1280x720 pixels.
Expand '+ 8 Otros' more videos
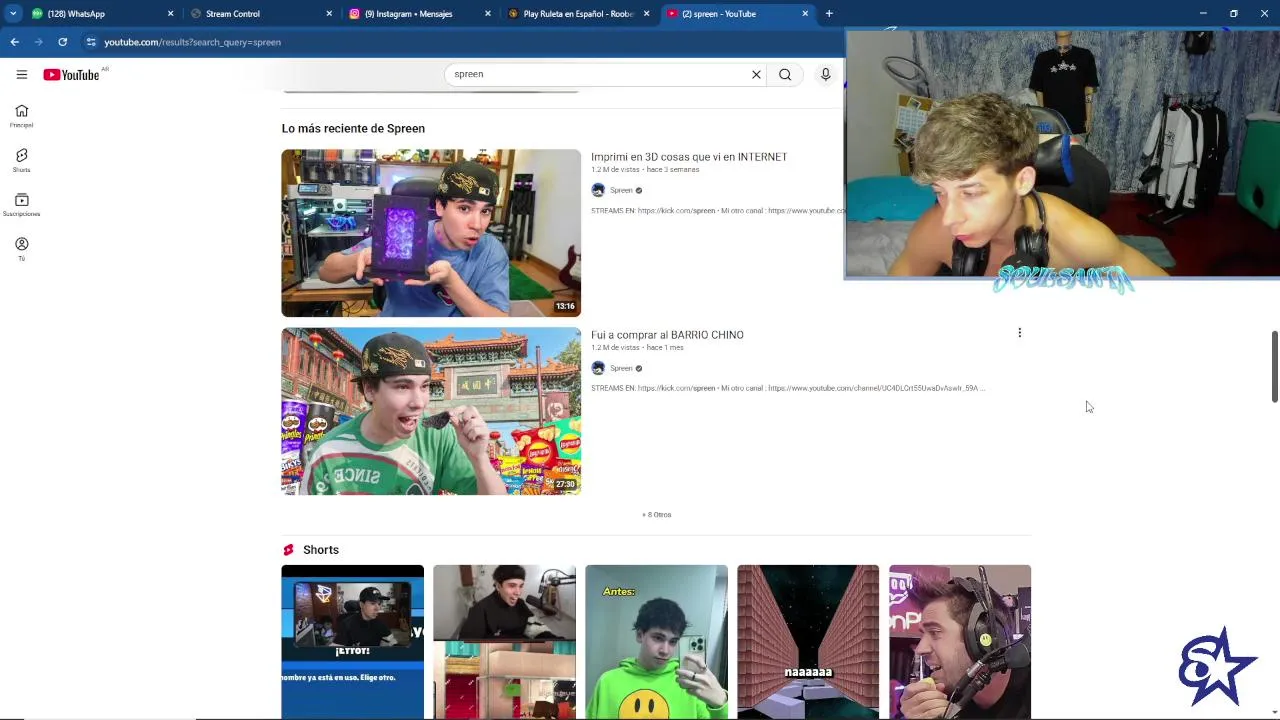pos(656,515)
